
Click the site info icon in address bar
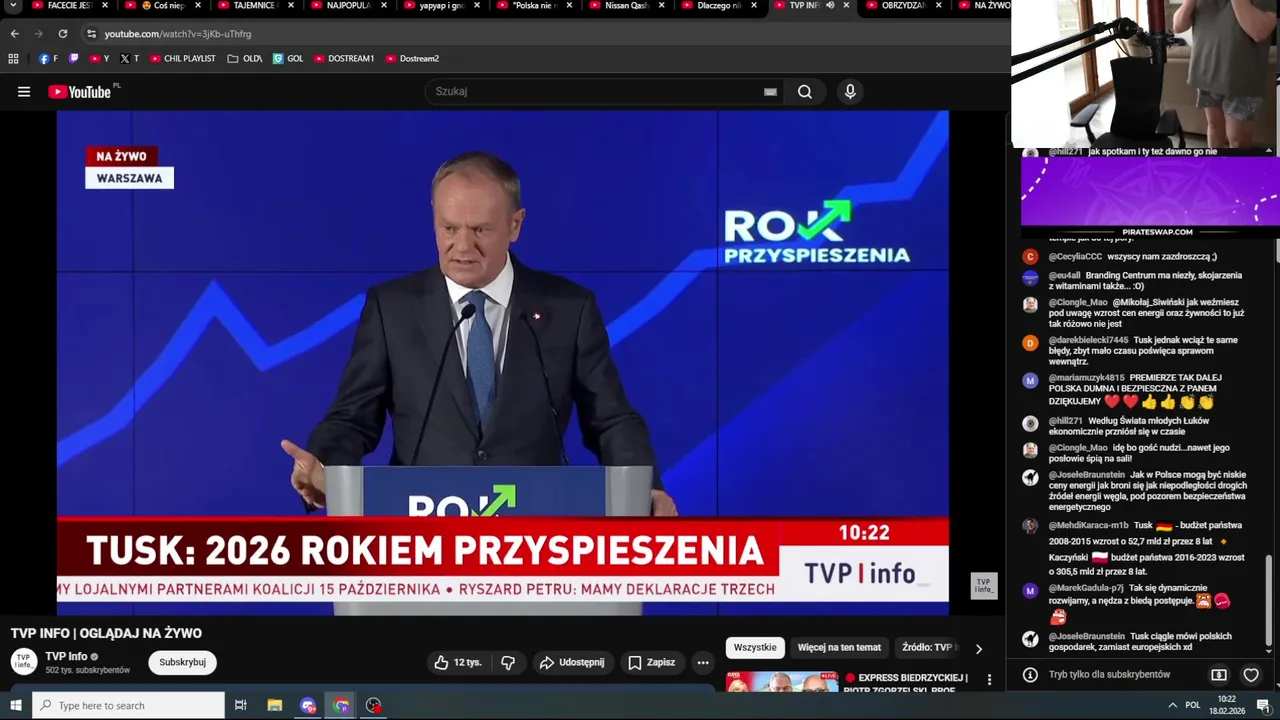(91, 34)
